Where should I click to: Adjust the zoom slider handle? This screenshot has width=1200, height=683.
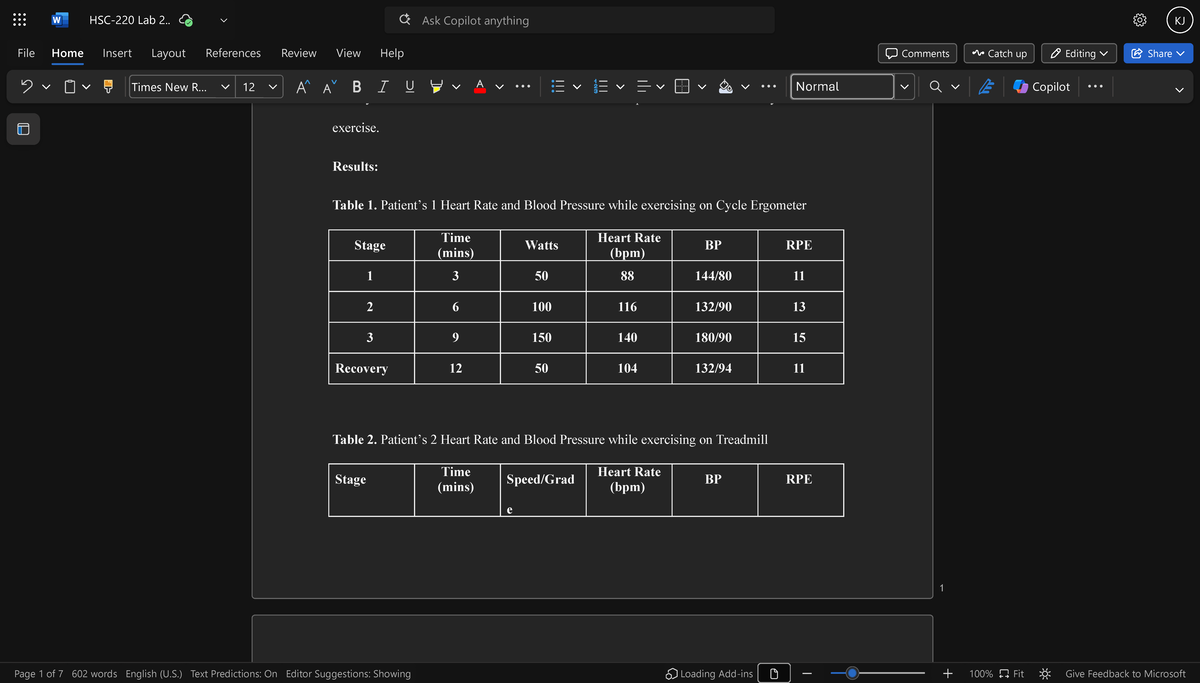(852, 674)
